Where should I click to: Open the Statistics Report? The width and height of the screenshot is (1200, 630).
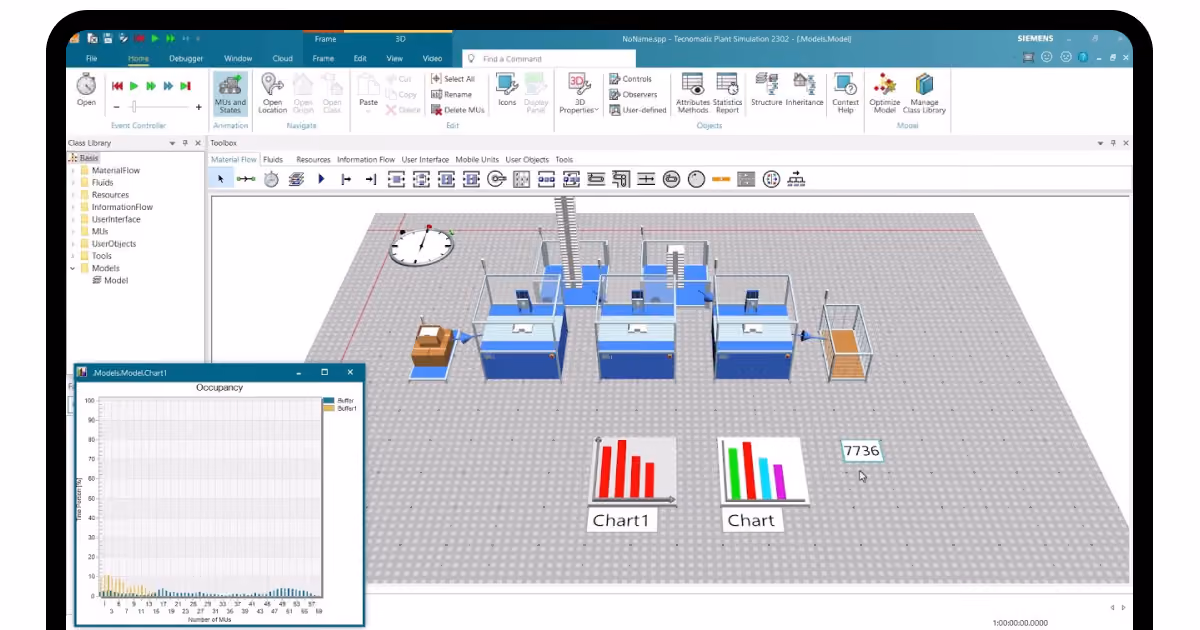727,93
